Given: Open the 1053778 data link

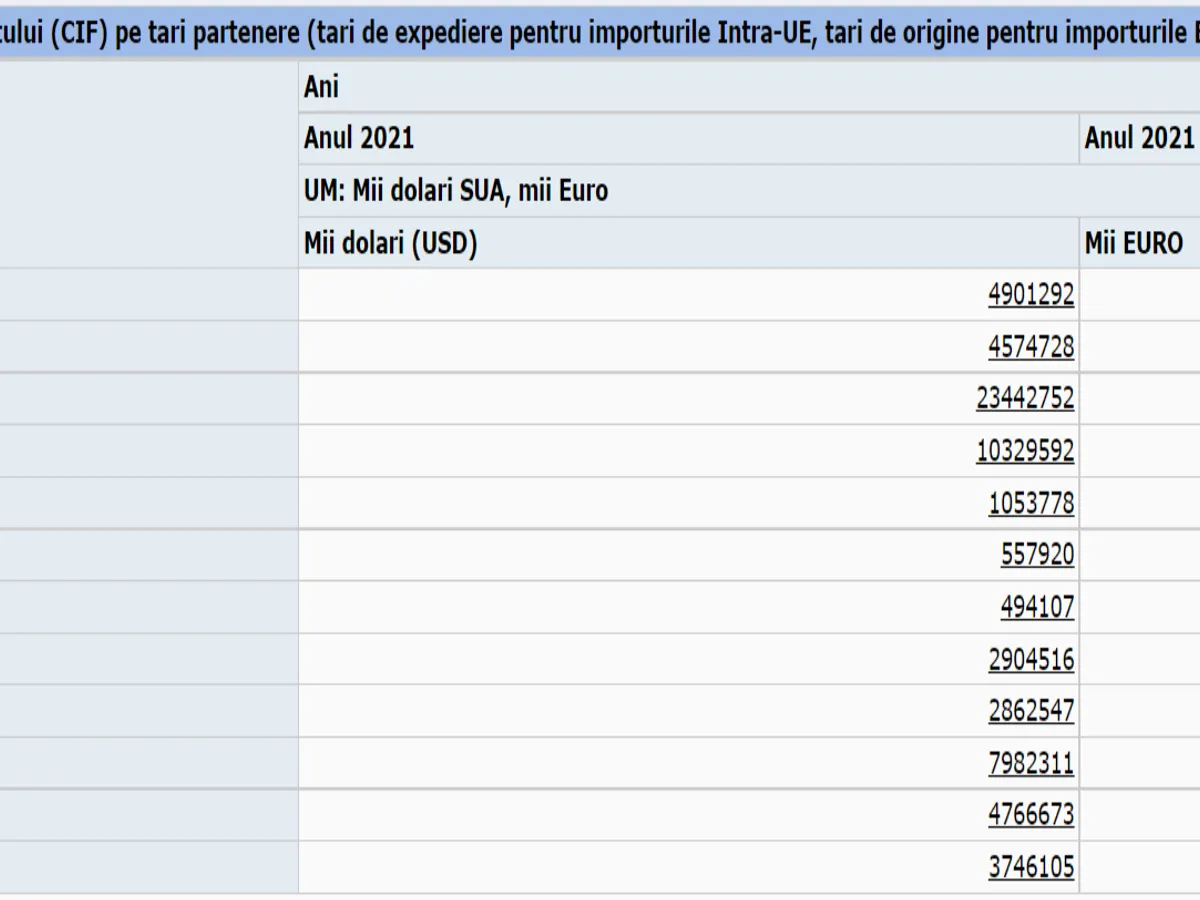Looking at the screenshot, I should 1031,503.
